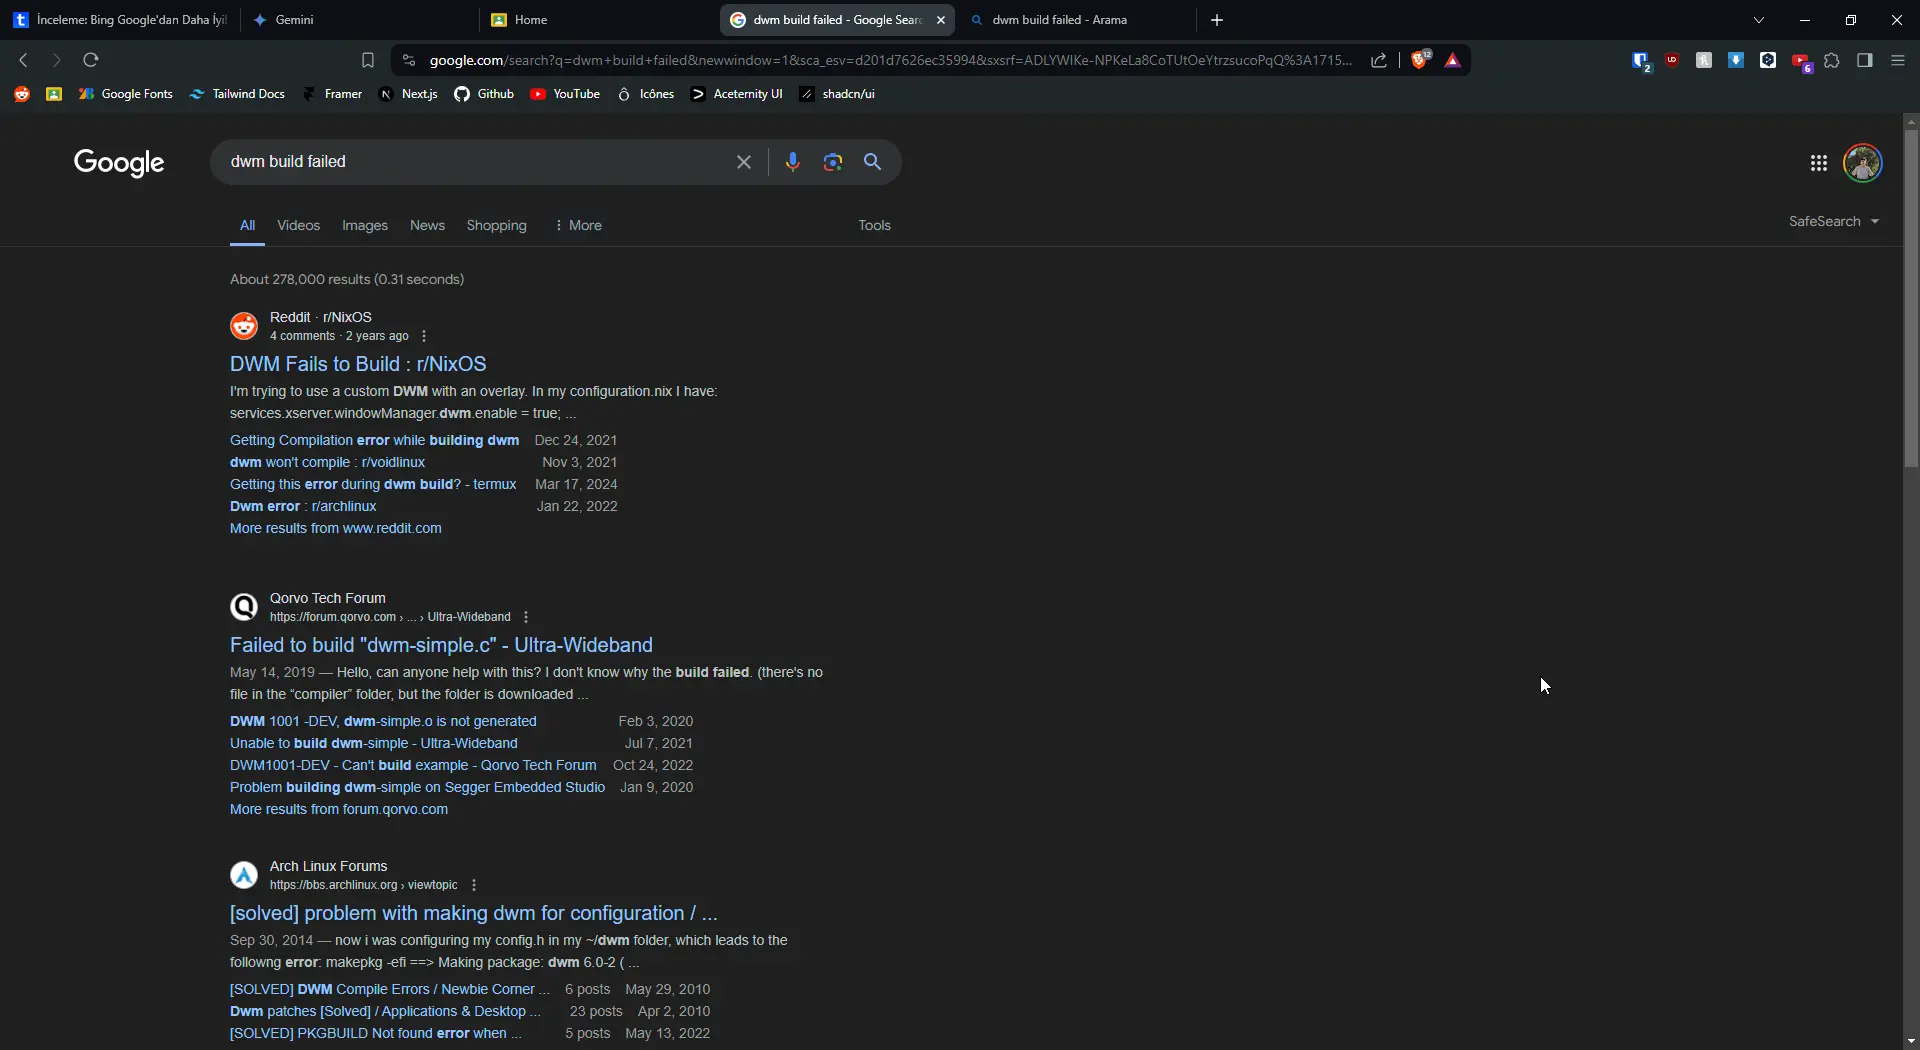Click the browser address bar URL
Image resolution: width=1920 pixels, height=1050 pixels.
(890, 60)
